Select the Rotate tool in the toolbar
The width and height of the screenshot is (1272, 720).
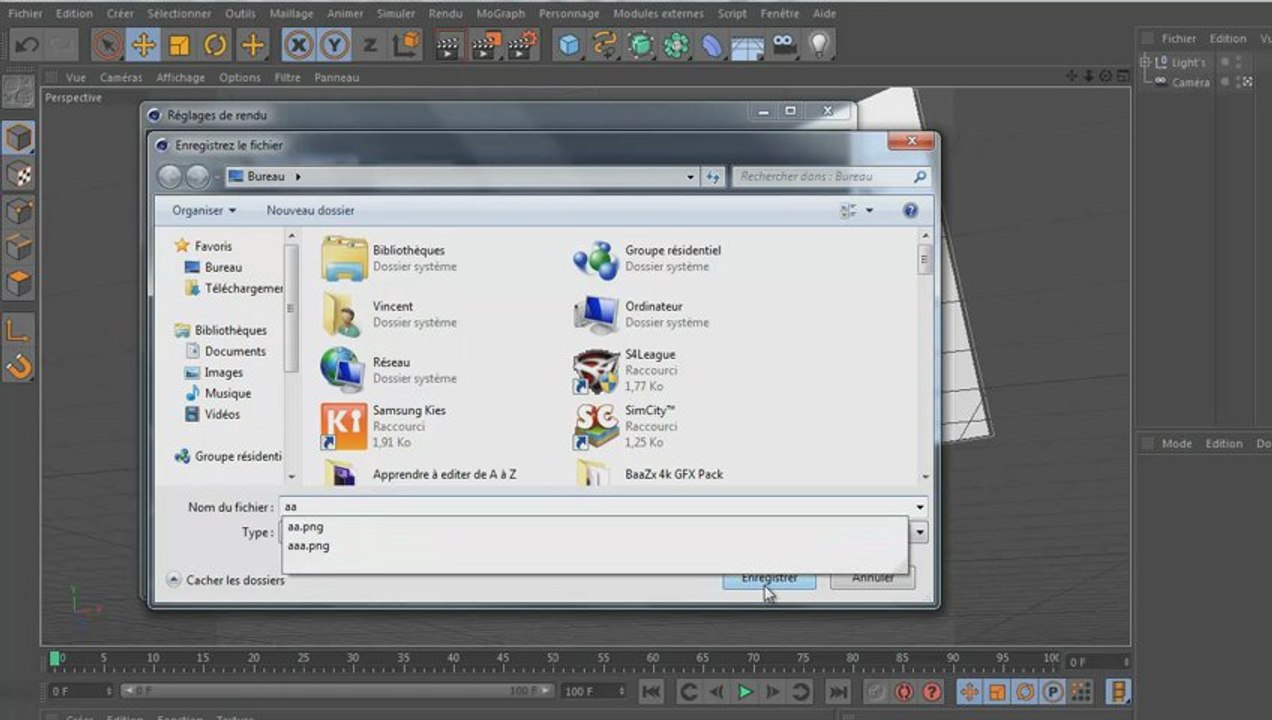click(215, 45)
